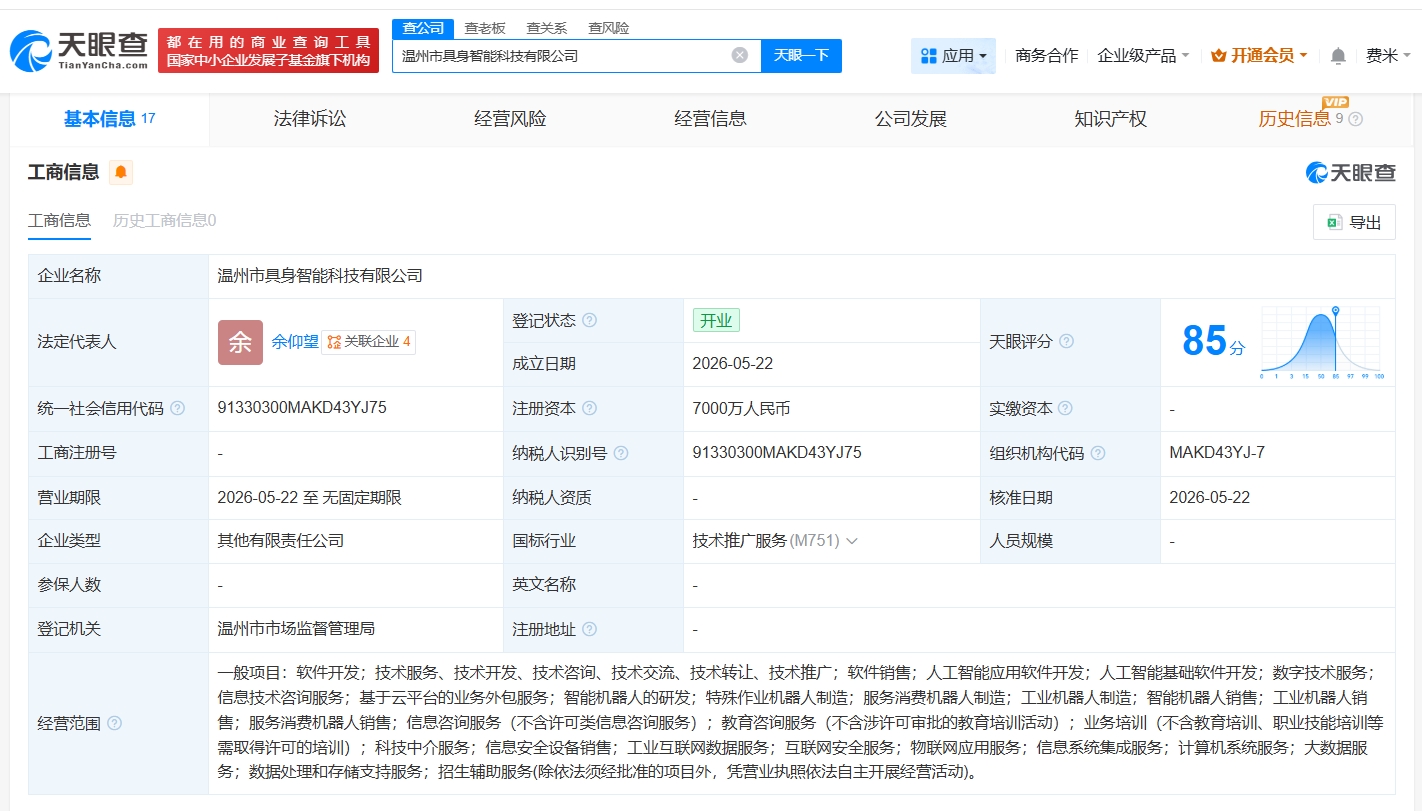This screenshot has width=1422, height=811.
Task: Select the 查老板 search tab
Action: (485, 28)
